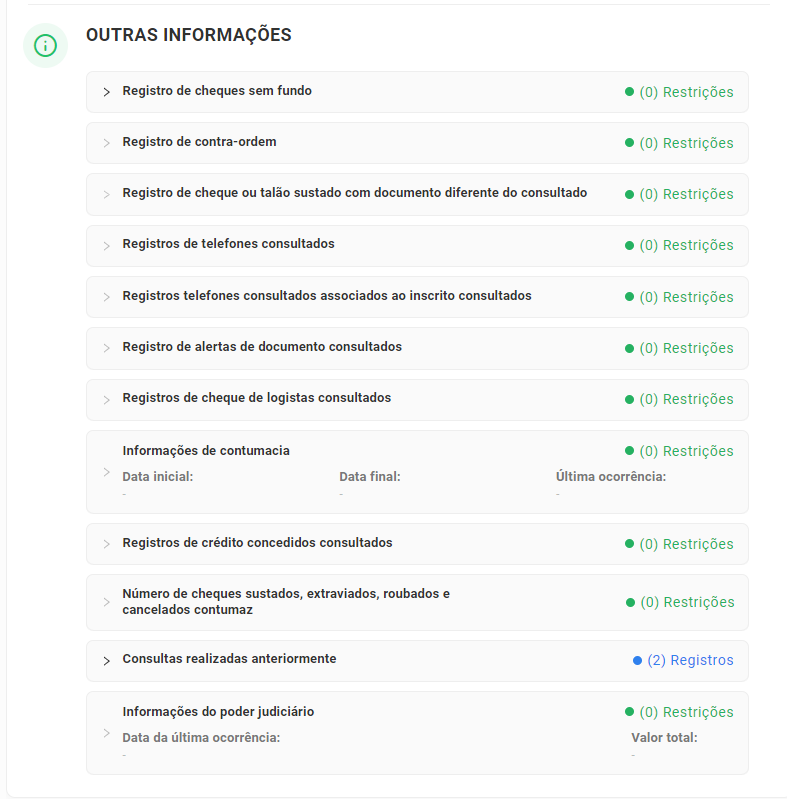Click Registro de cheque ou talão sustado title
Screen dimensions: 787x799
(x=354, y=193)
